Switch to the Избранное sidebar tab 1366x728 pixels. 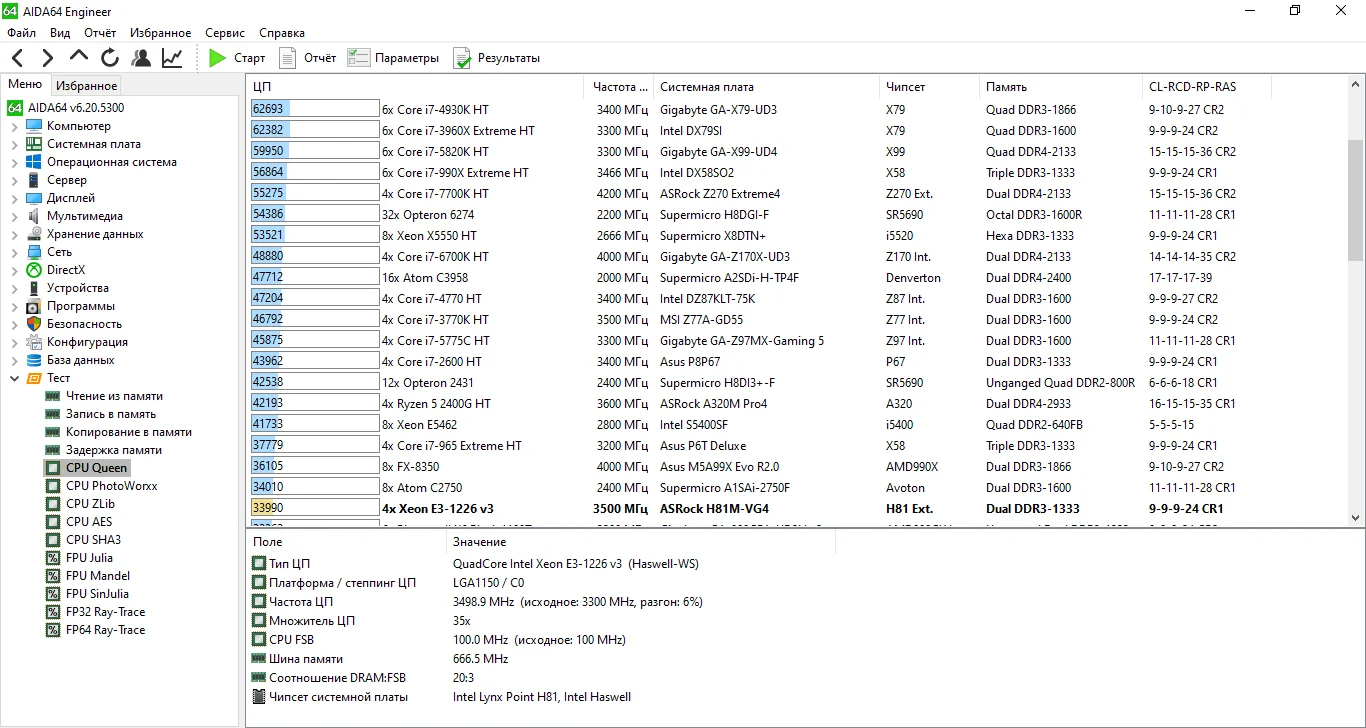pyautogui.click(x=86, y=86)
